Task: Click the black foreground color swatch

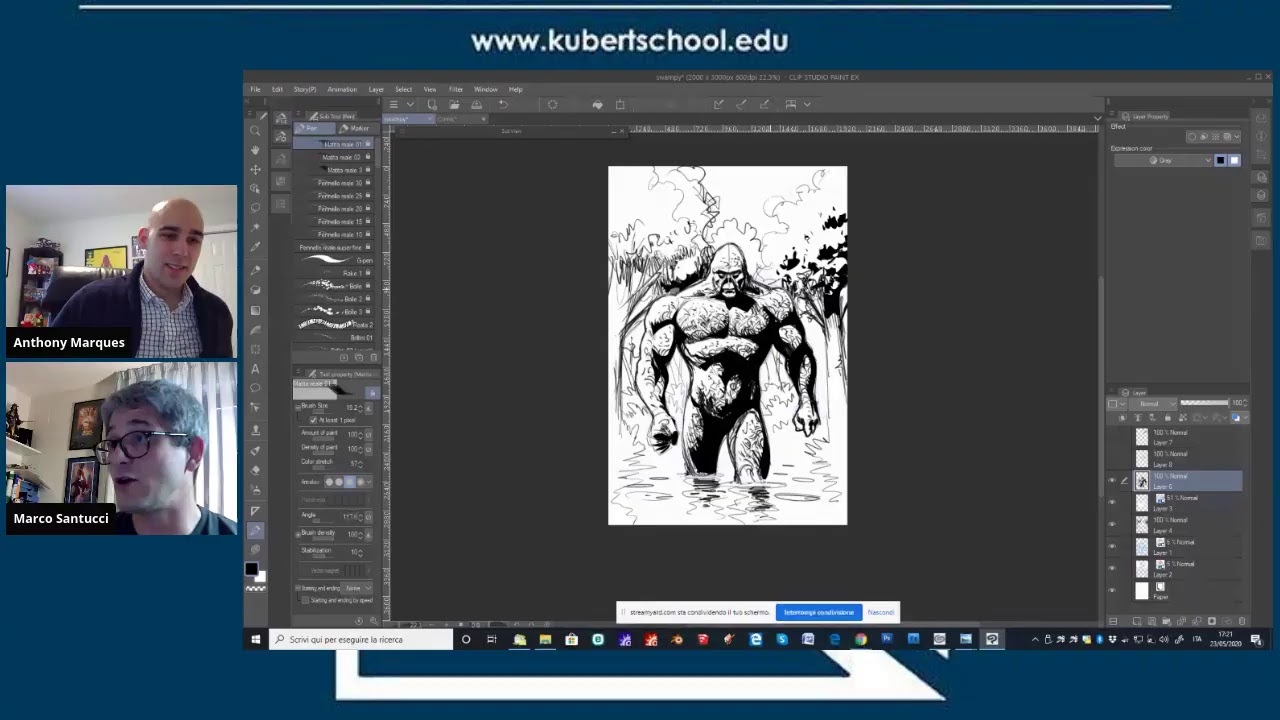Action: (x=251, y=569)
